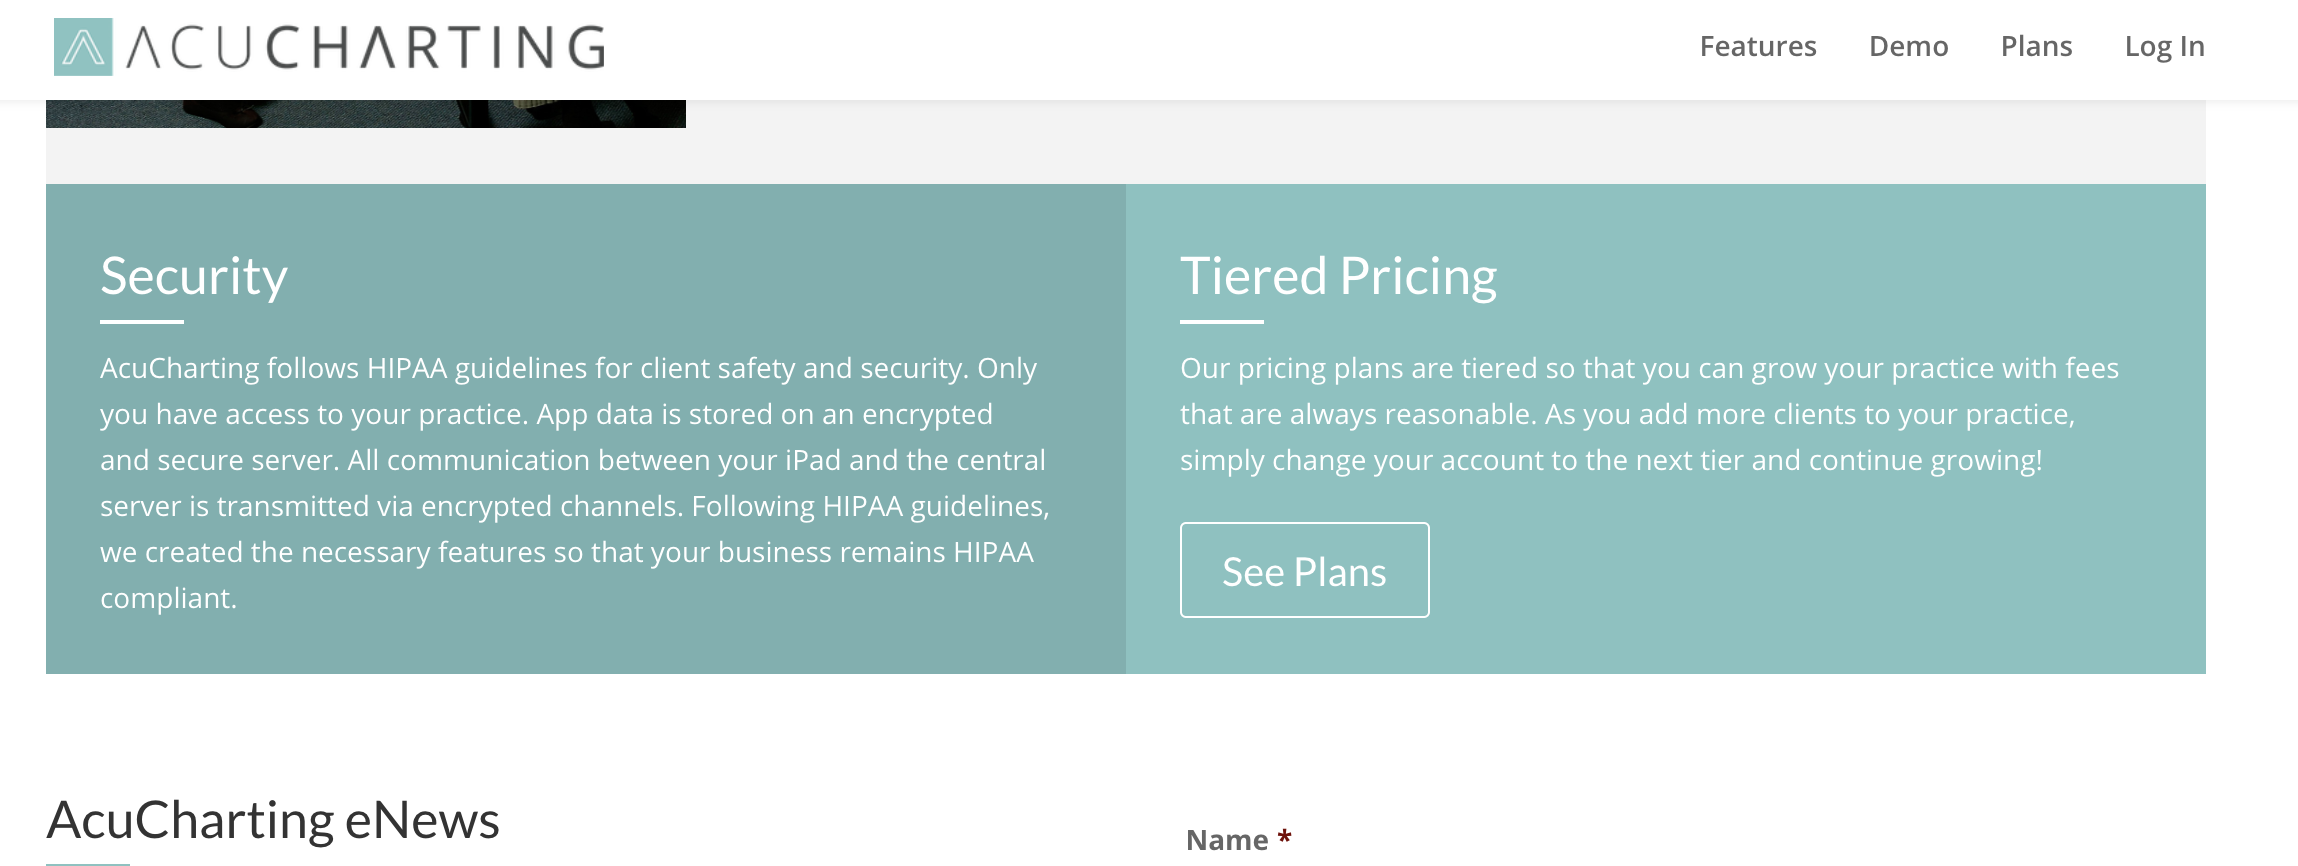Click the Security heading

coord(194,276)
